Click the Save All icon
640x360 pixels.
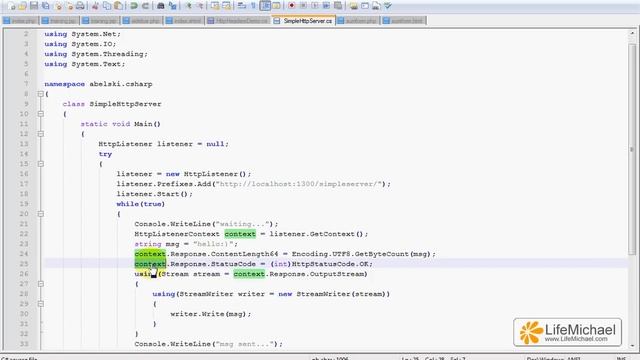(x=46, y=6)
